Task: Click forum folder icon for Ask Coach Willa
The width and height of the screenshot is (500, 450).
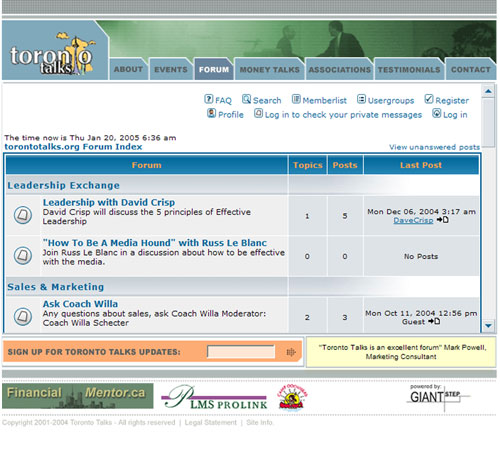Action: click(x=23, y=316)
